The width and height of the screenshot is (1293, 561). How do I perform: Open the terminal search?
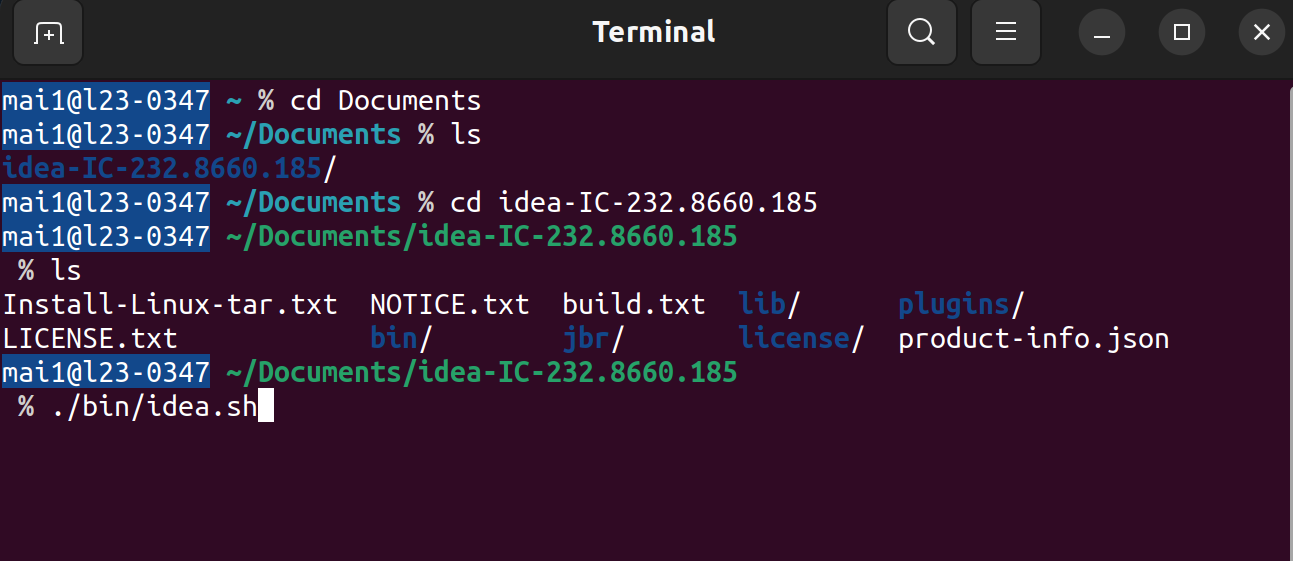click(921, 33)
